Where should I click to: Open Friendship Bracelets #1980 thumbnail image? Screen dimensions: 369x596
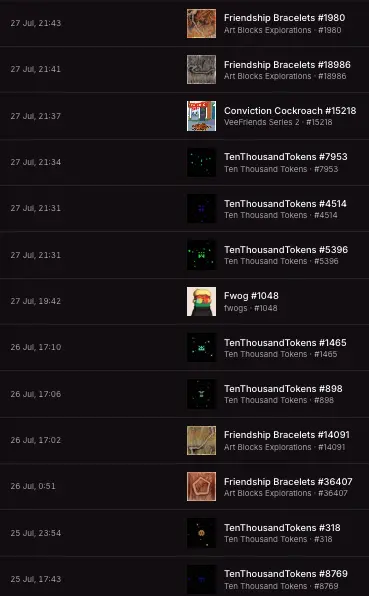tap(201, 24)
